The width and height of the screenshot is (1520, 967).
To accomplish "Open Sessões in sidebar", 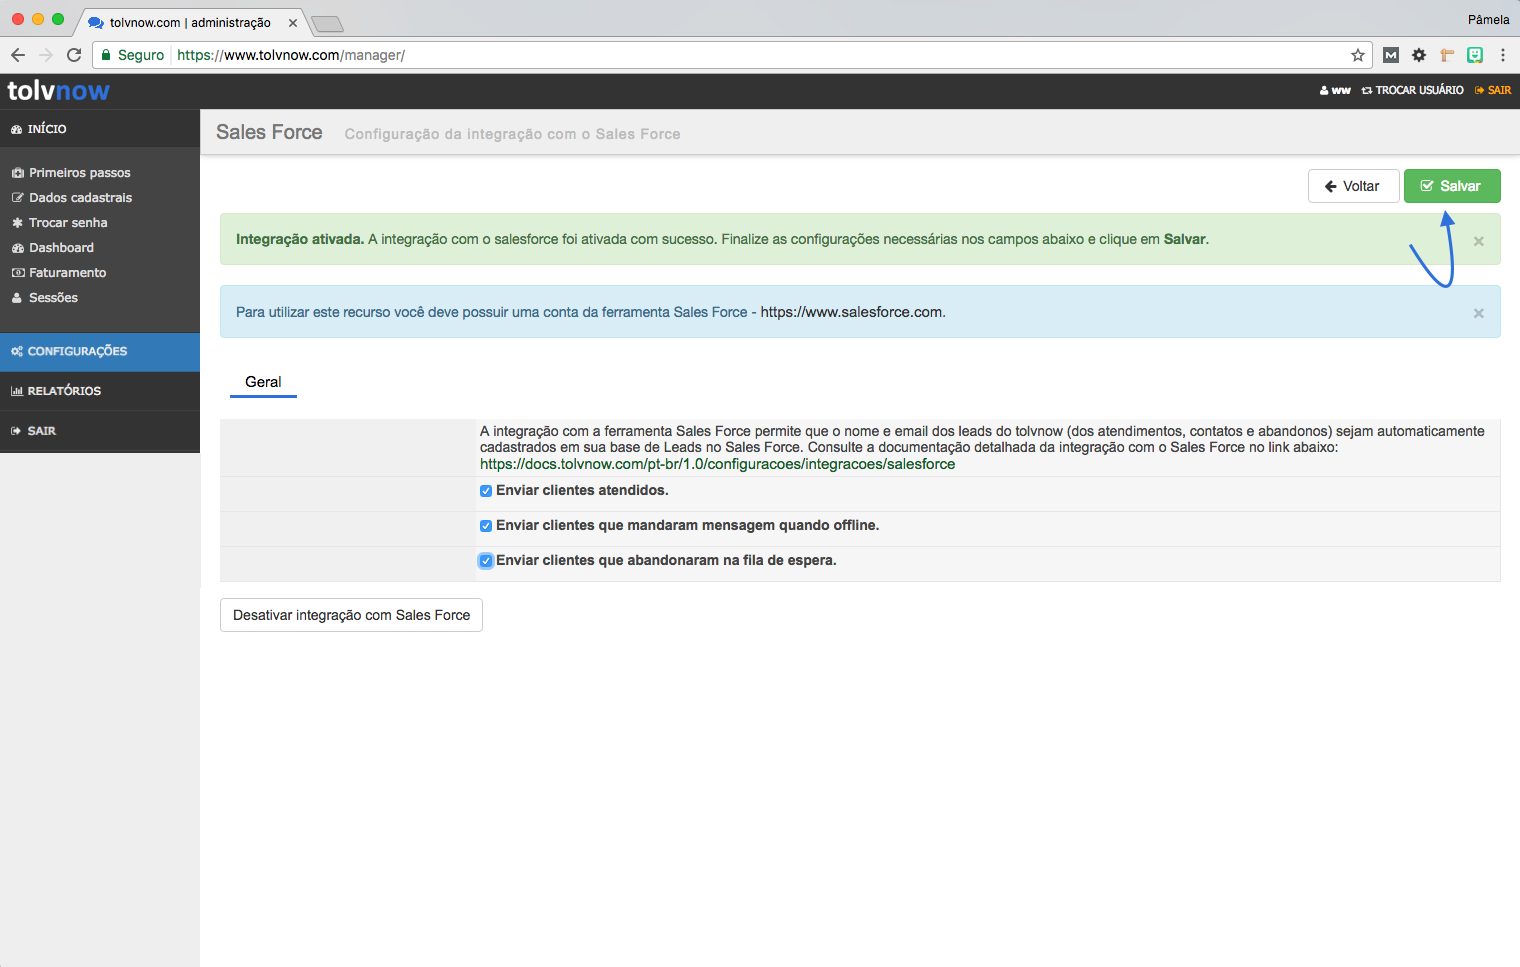I will pos(53,298).
